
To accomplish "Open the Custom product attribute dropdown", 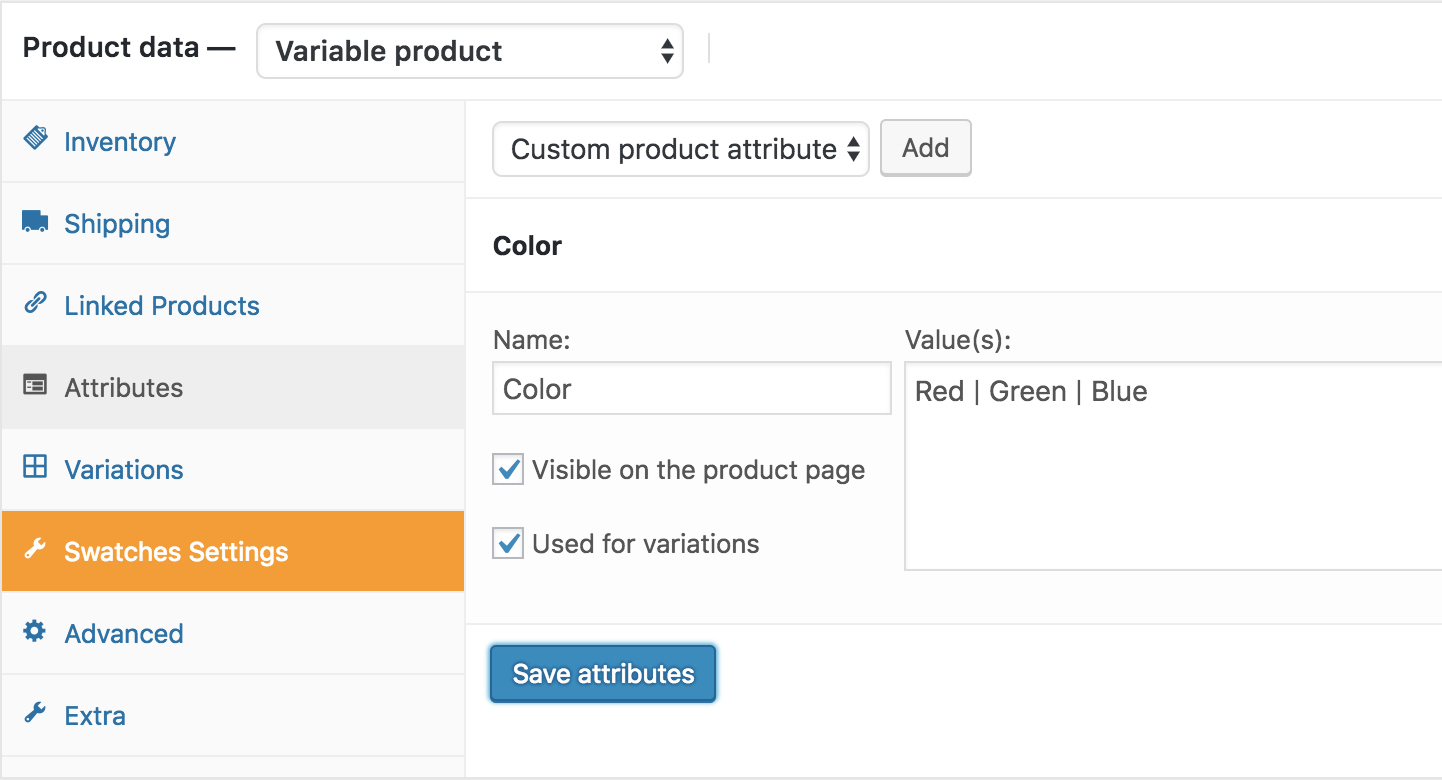I will tap(680, 148).
